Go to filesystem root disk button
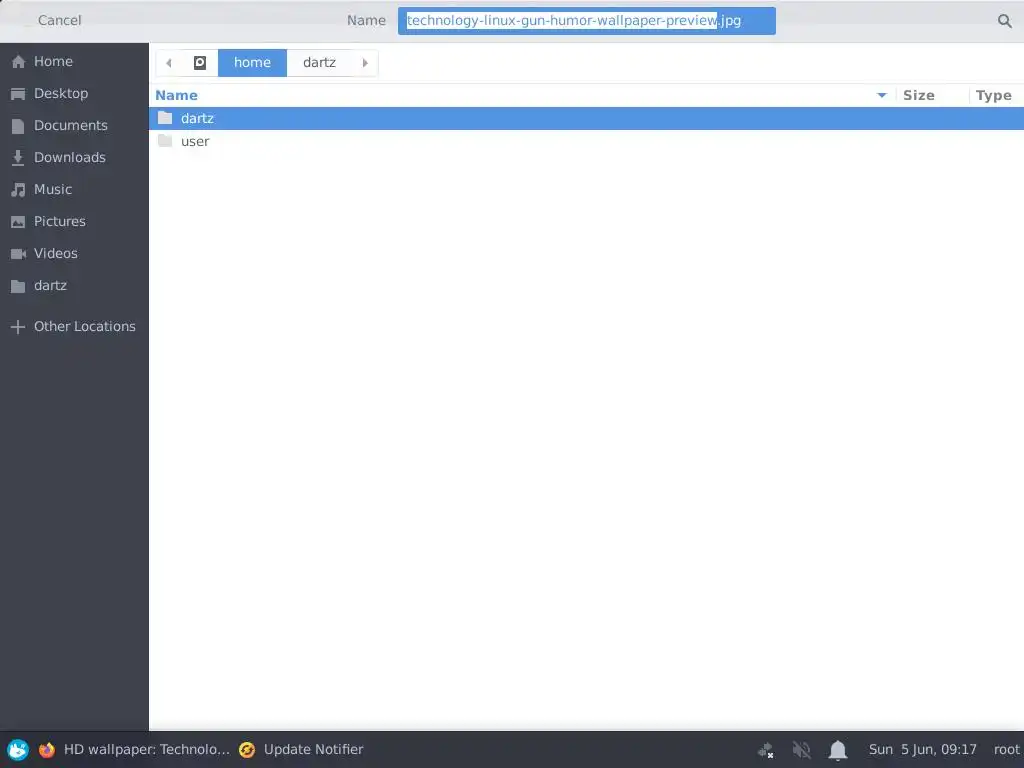This screenshot has width=1024, height=768. (200, 63)
